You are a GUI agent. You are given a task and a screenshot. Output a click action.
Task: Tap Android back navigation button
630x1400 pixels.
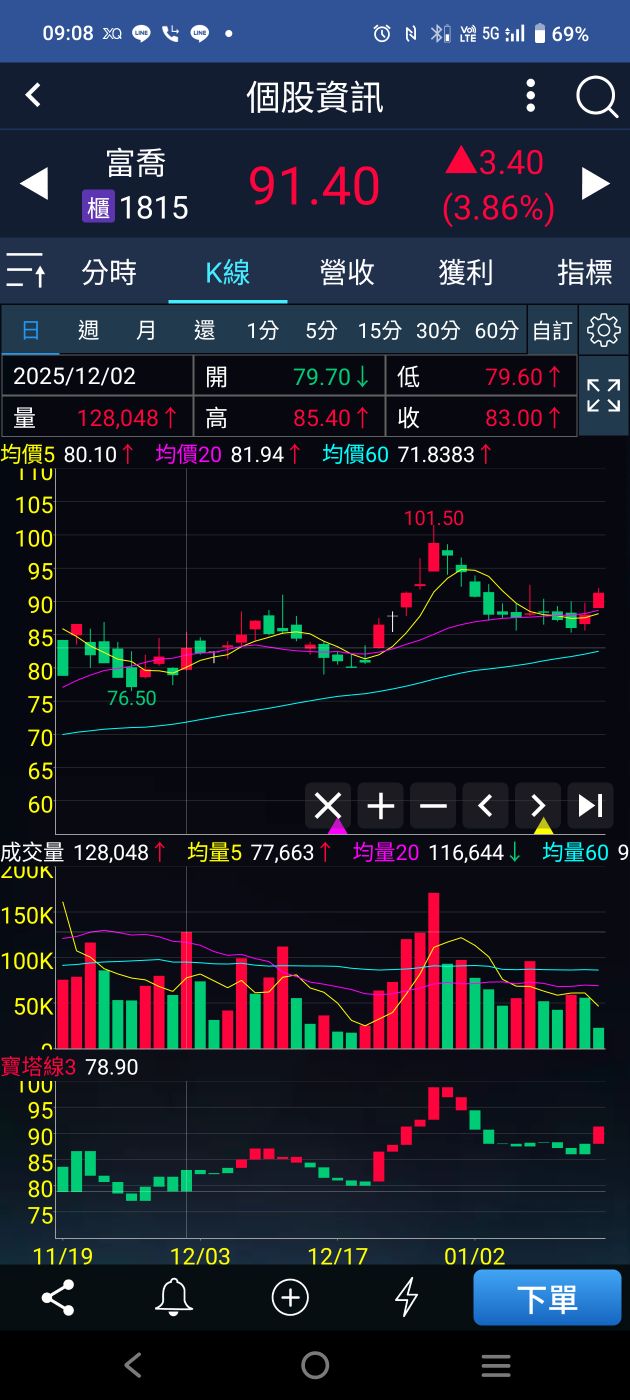133,1365
